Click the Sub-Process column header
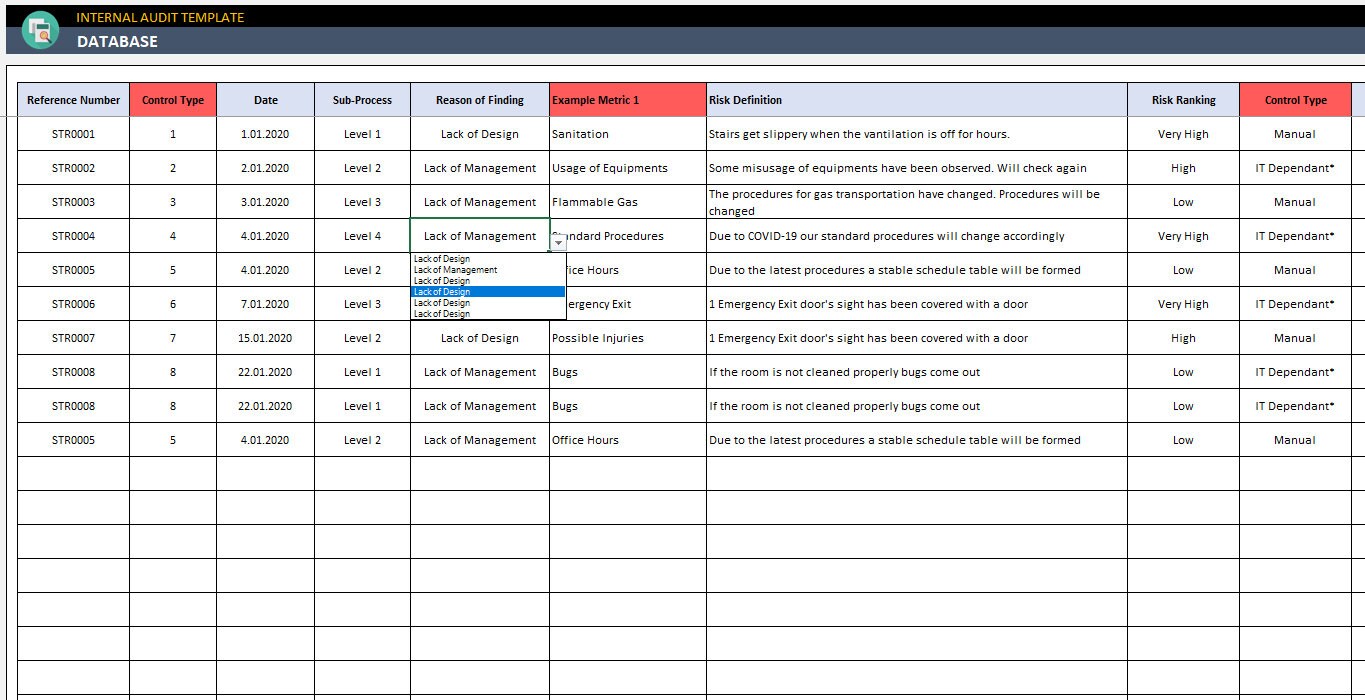The height and width of the screenshot is (700, 1365). [362, 100]
